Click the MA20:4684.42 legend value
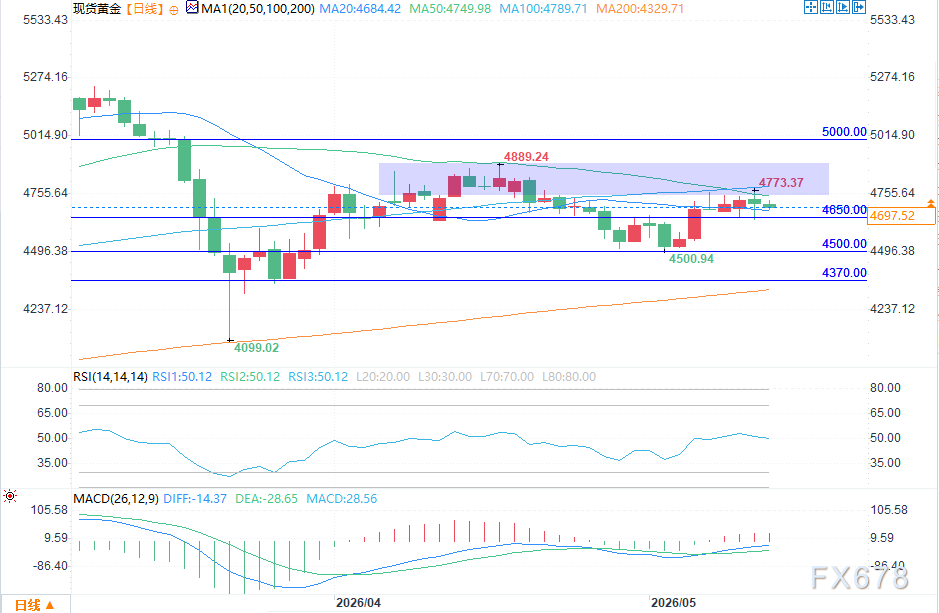 point(360,9)
